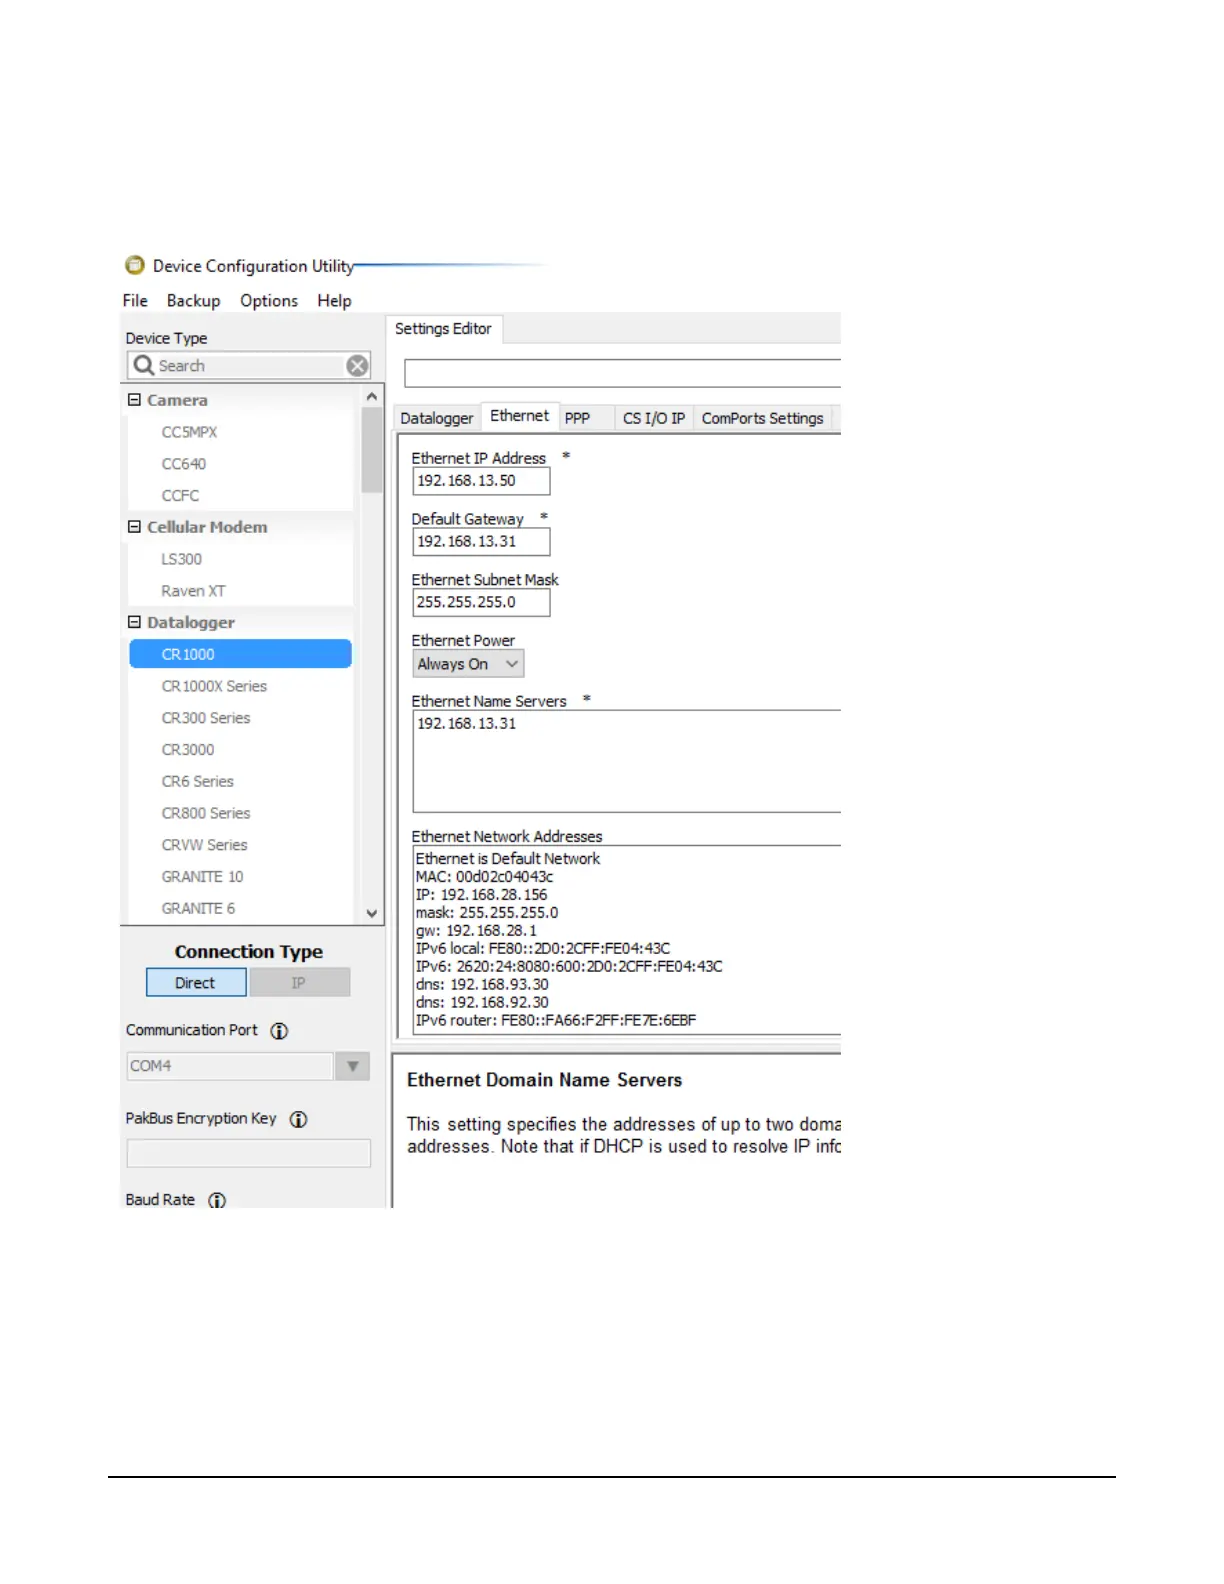Select Direct connection type
The image size is (1224, 1584).
(196, 983)
